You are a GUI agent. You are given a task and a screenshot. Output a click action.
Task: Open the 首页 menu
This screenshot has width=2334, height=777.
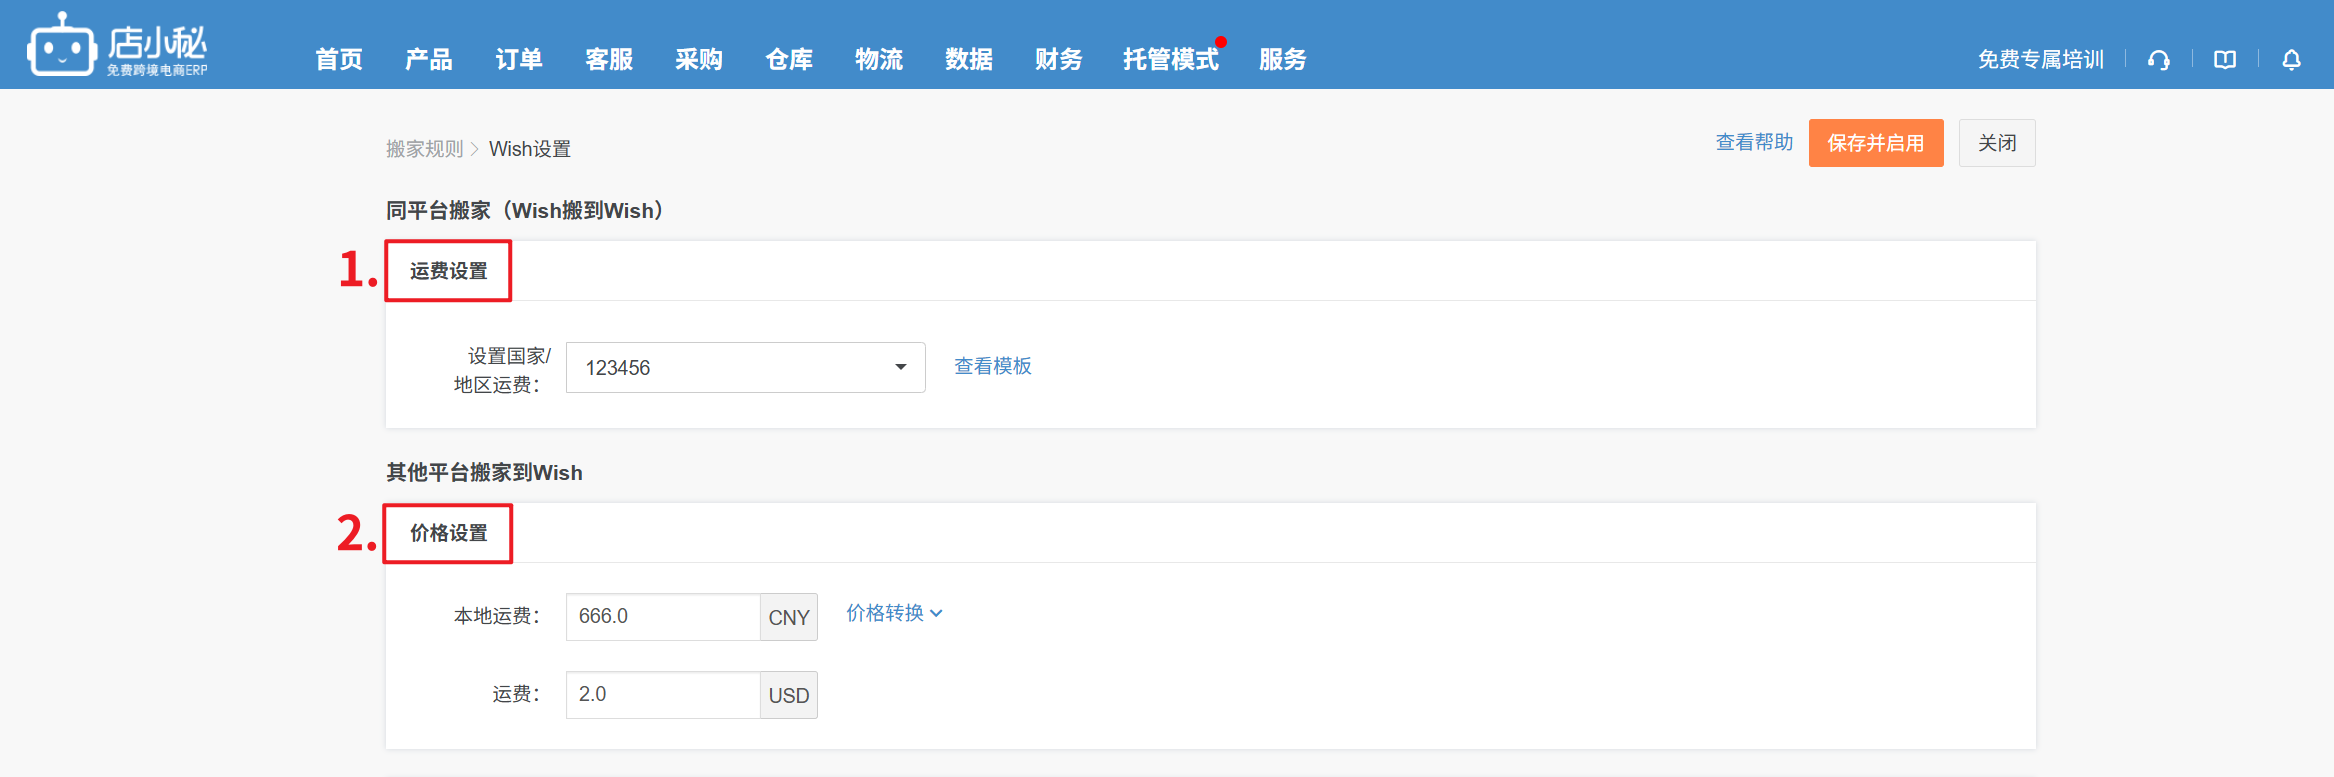coord(339,60)
